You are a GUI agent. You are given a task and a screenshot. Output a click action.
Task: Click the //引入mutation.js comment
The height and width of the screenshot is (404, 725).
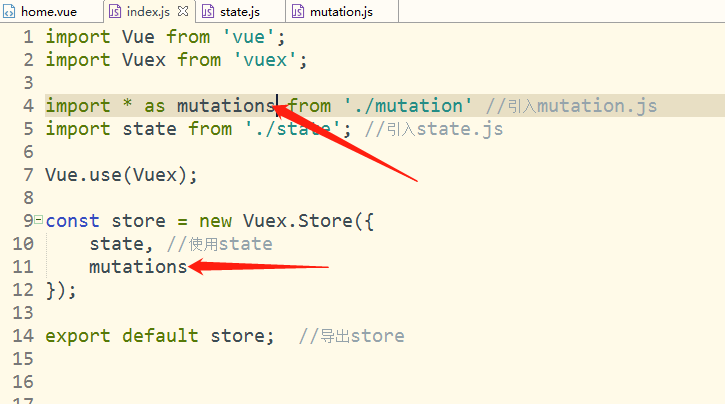[571, 106]
